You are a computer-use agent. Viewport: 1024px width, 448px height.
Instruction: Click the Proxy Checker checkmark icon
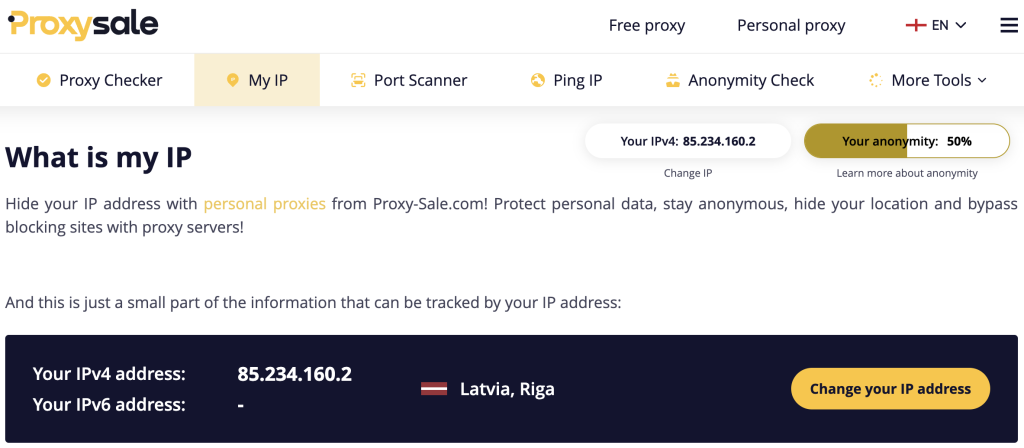click(44, 80)
